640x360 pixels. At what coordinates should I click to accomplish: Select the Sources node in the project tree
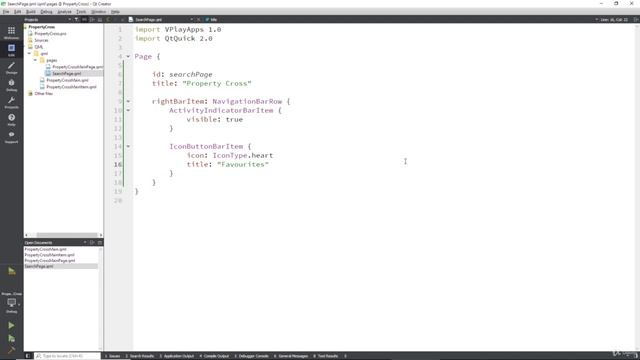[x=41, y=40]
